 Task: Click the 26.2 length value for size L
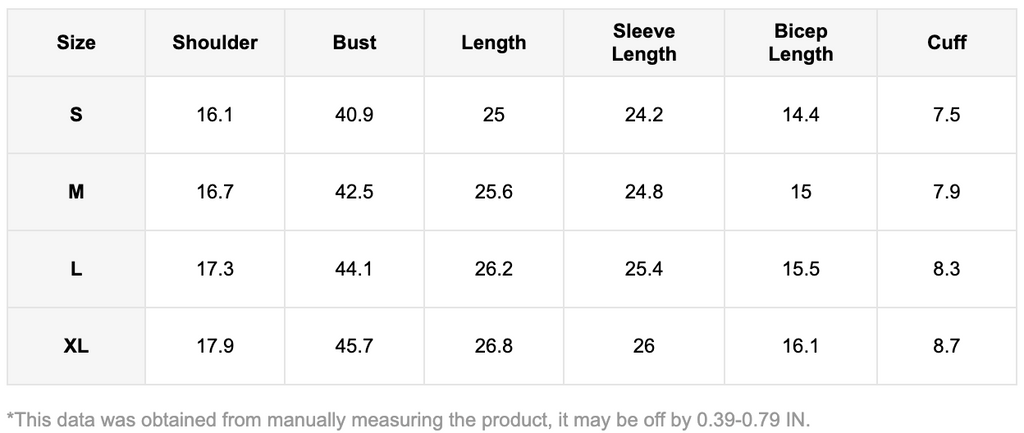pyautogui.click(x=493, y=269)
